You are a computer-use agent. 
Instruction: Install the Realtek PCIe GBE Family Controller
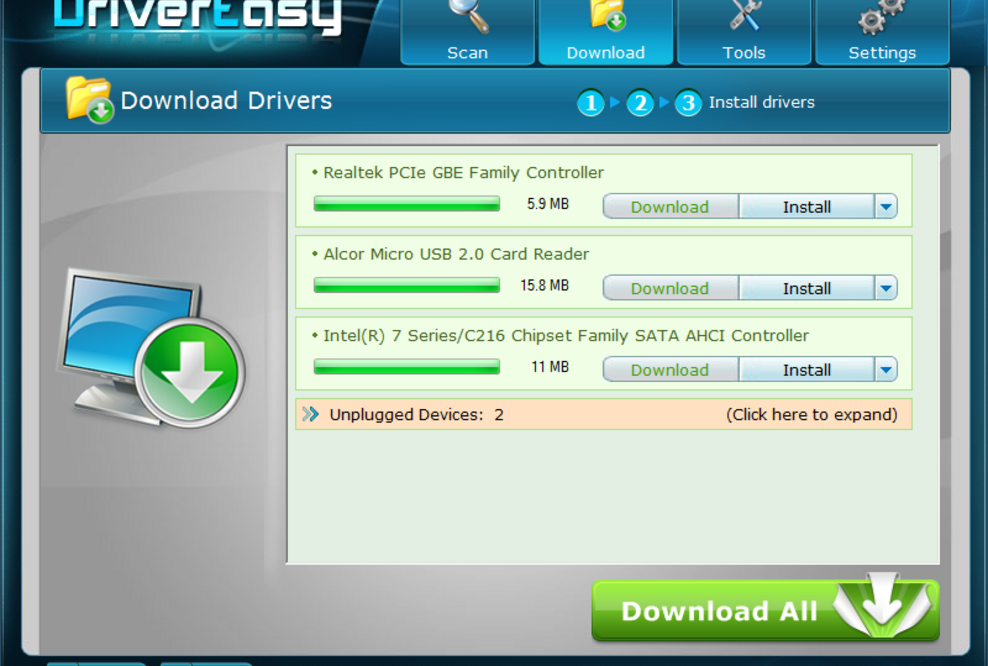tap(806, 207)
